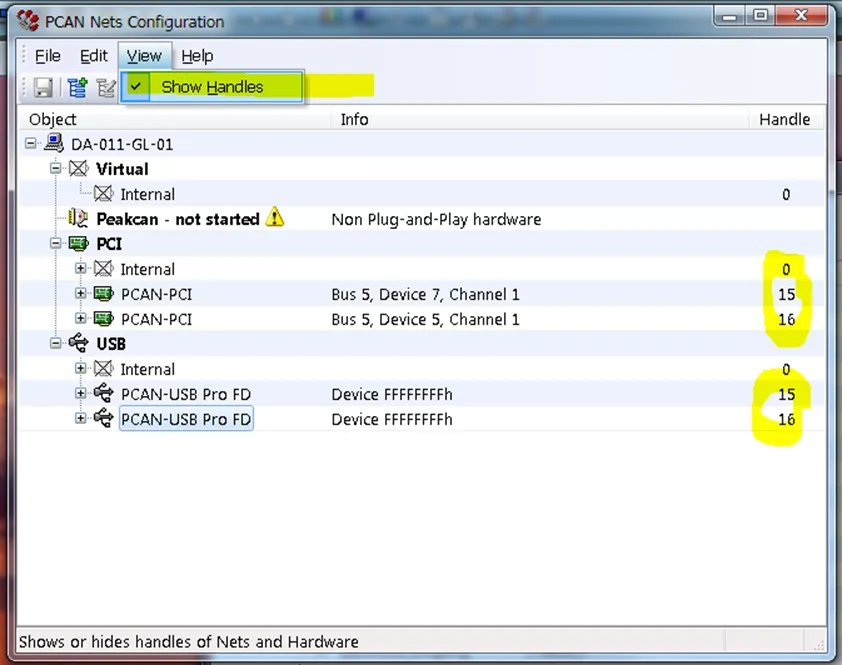Select the green PCI card category icon
Viewport: 842px width, 665px height.
tap(79, 244)
